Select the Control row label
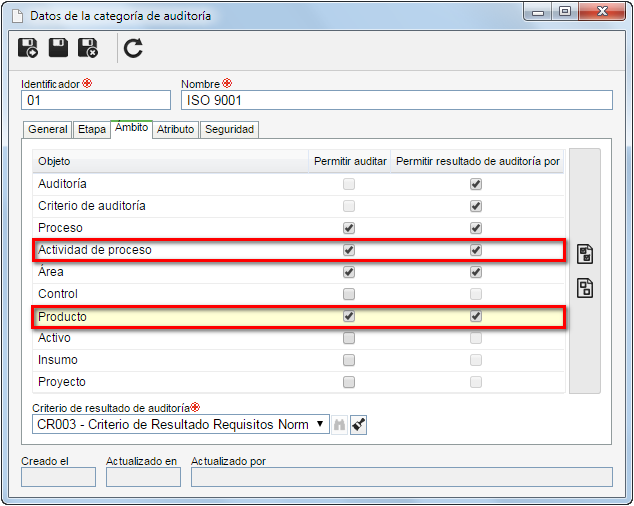The height and width of the screenshot is (506, 634). (x=58, y=294)
